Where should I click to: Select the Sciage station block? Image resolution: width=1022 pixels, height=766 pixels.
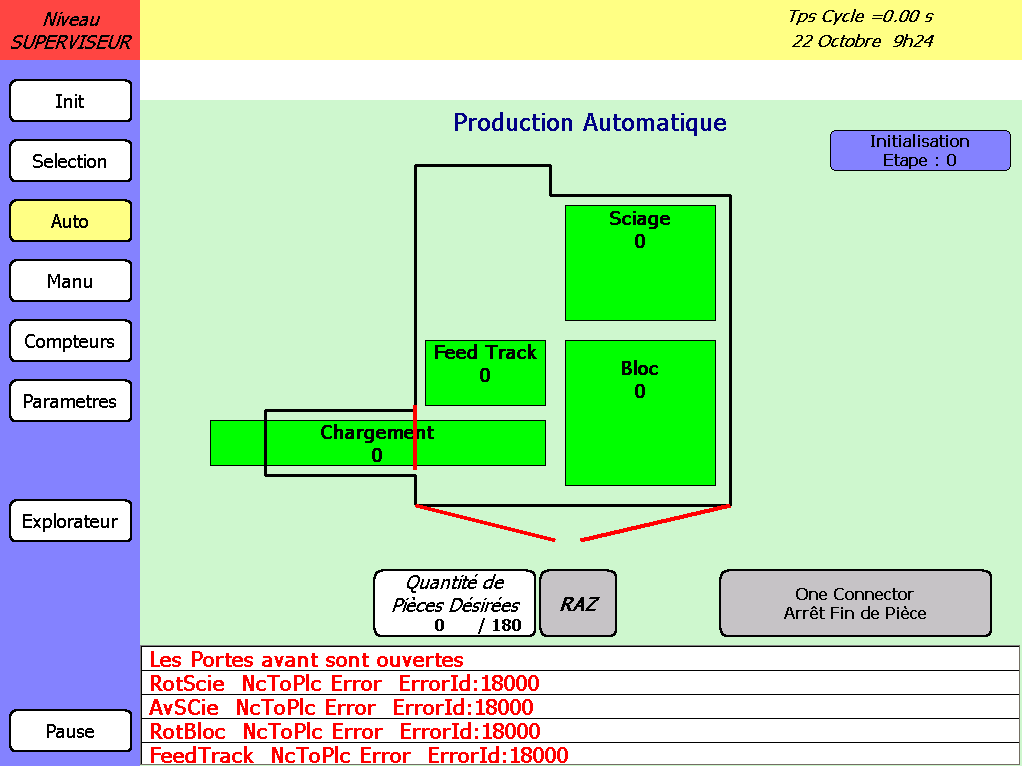[640, 263]
